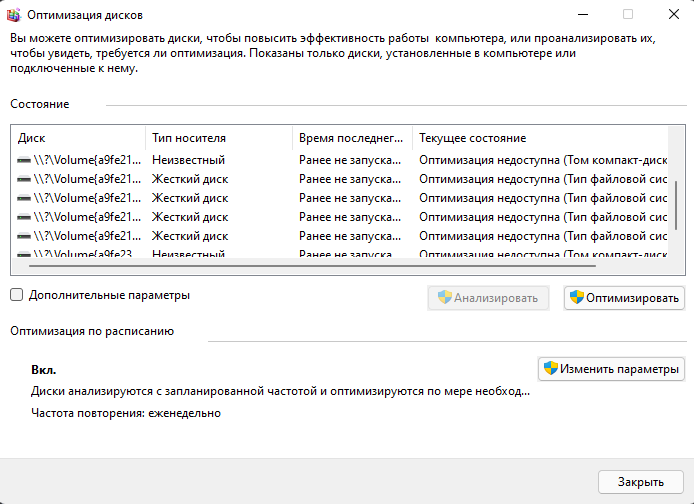Image resolution: width=694 pixels, height=504 pixels.
Task: Click the shield icon on Изменить параметры button
Action: pyautogui.click(x=550, y=368)
